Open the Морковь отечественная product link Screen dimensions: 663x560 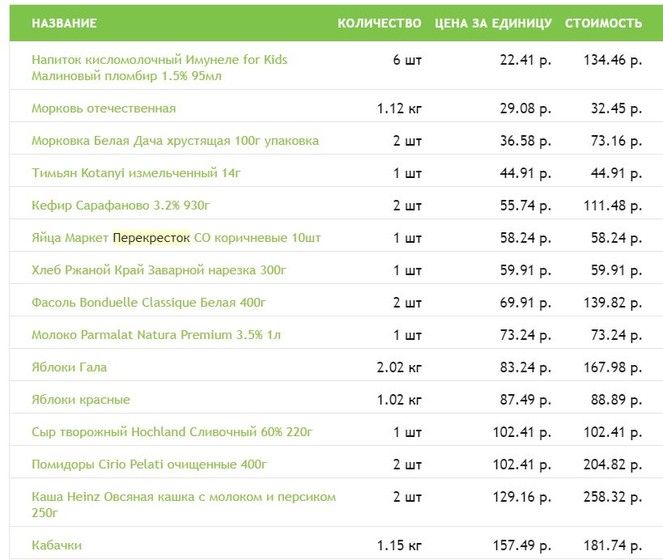pos(104,108)
